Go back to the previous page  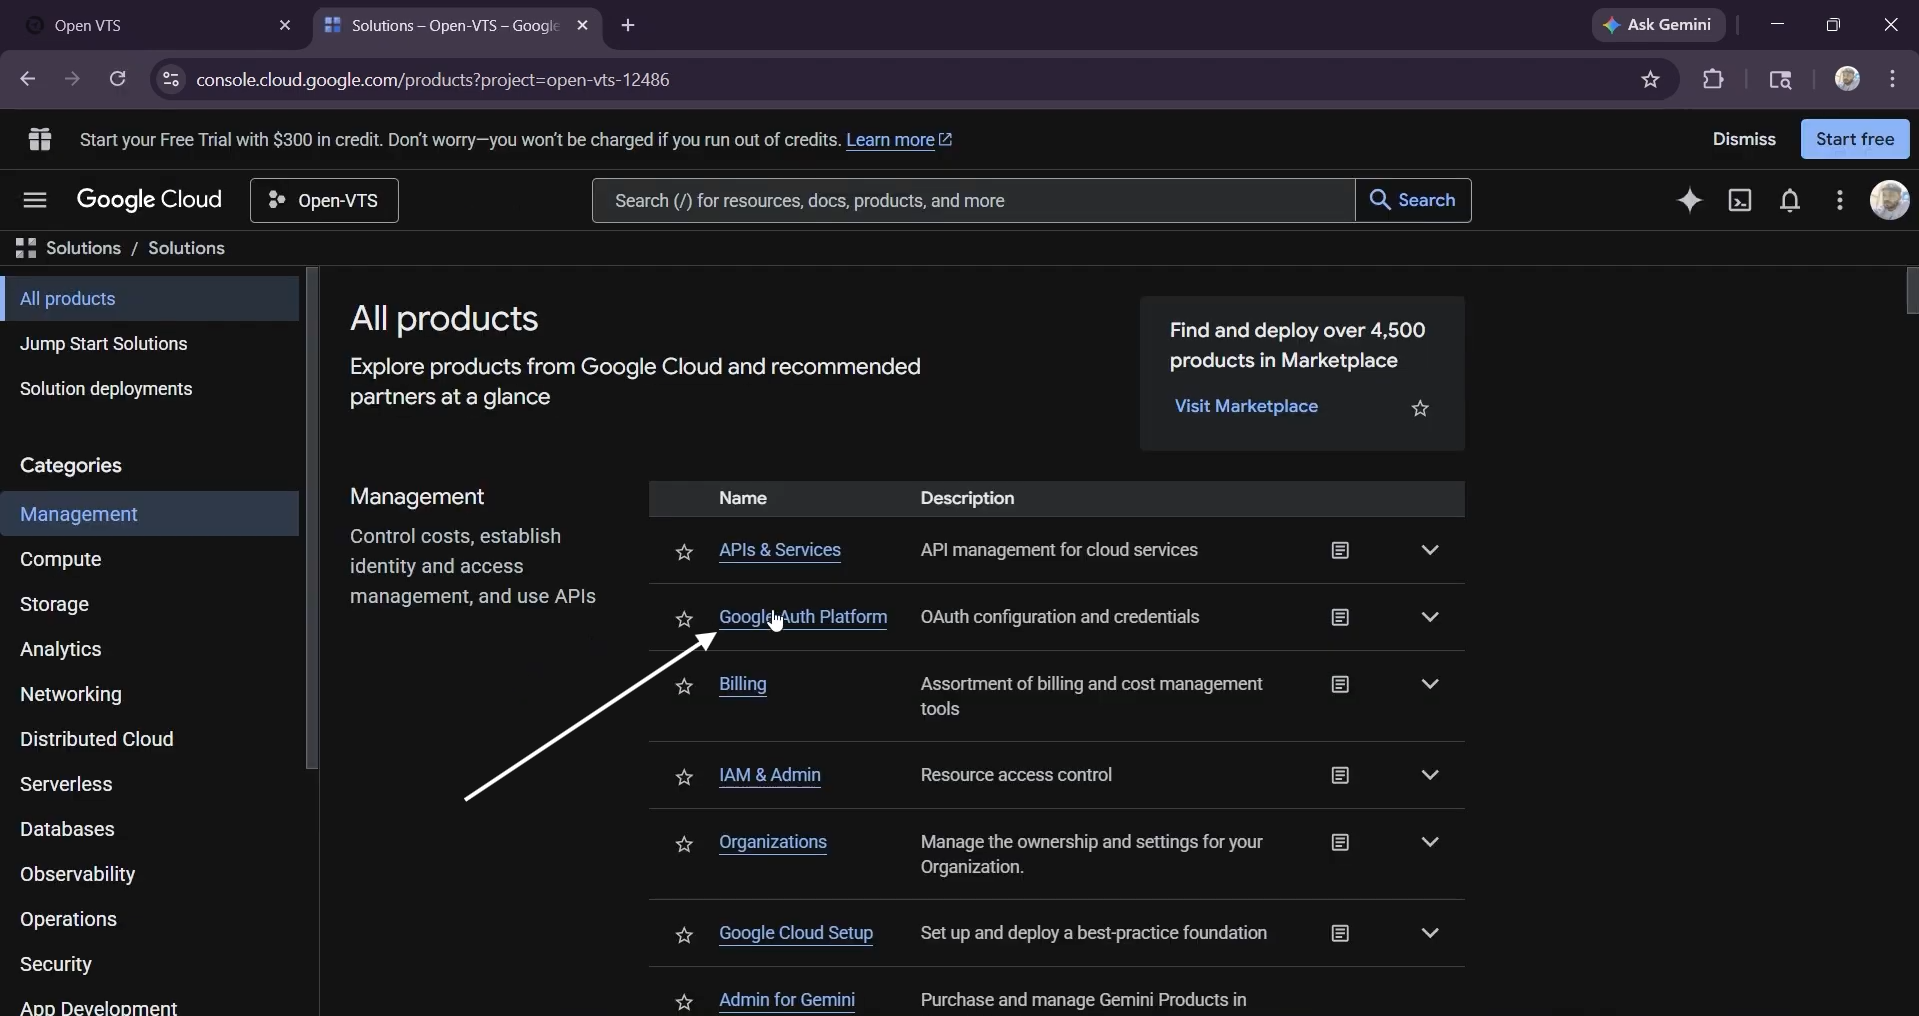point(28,79)
